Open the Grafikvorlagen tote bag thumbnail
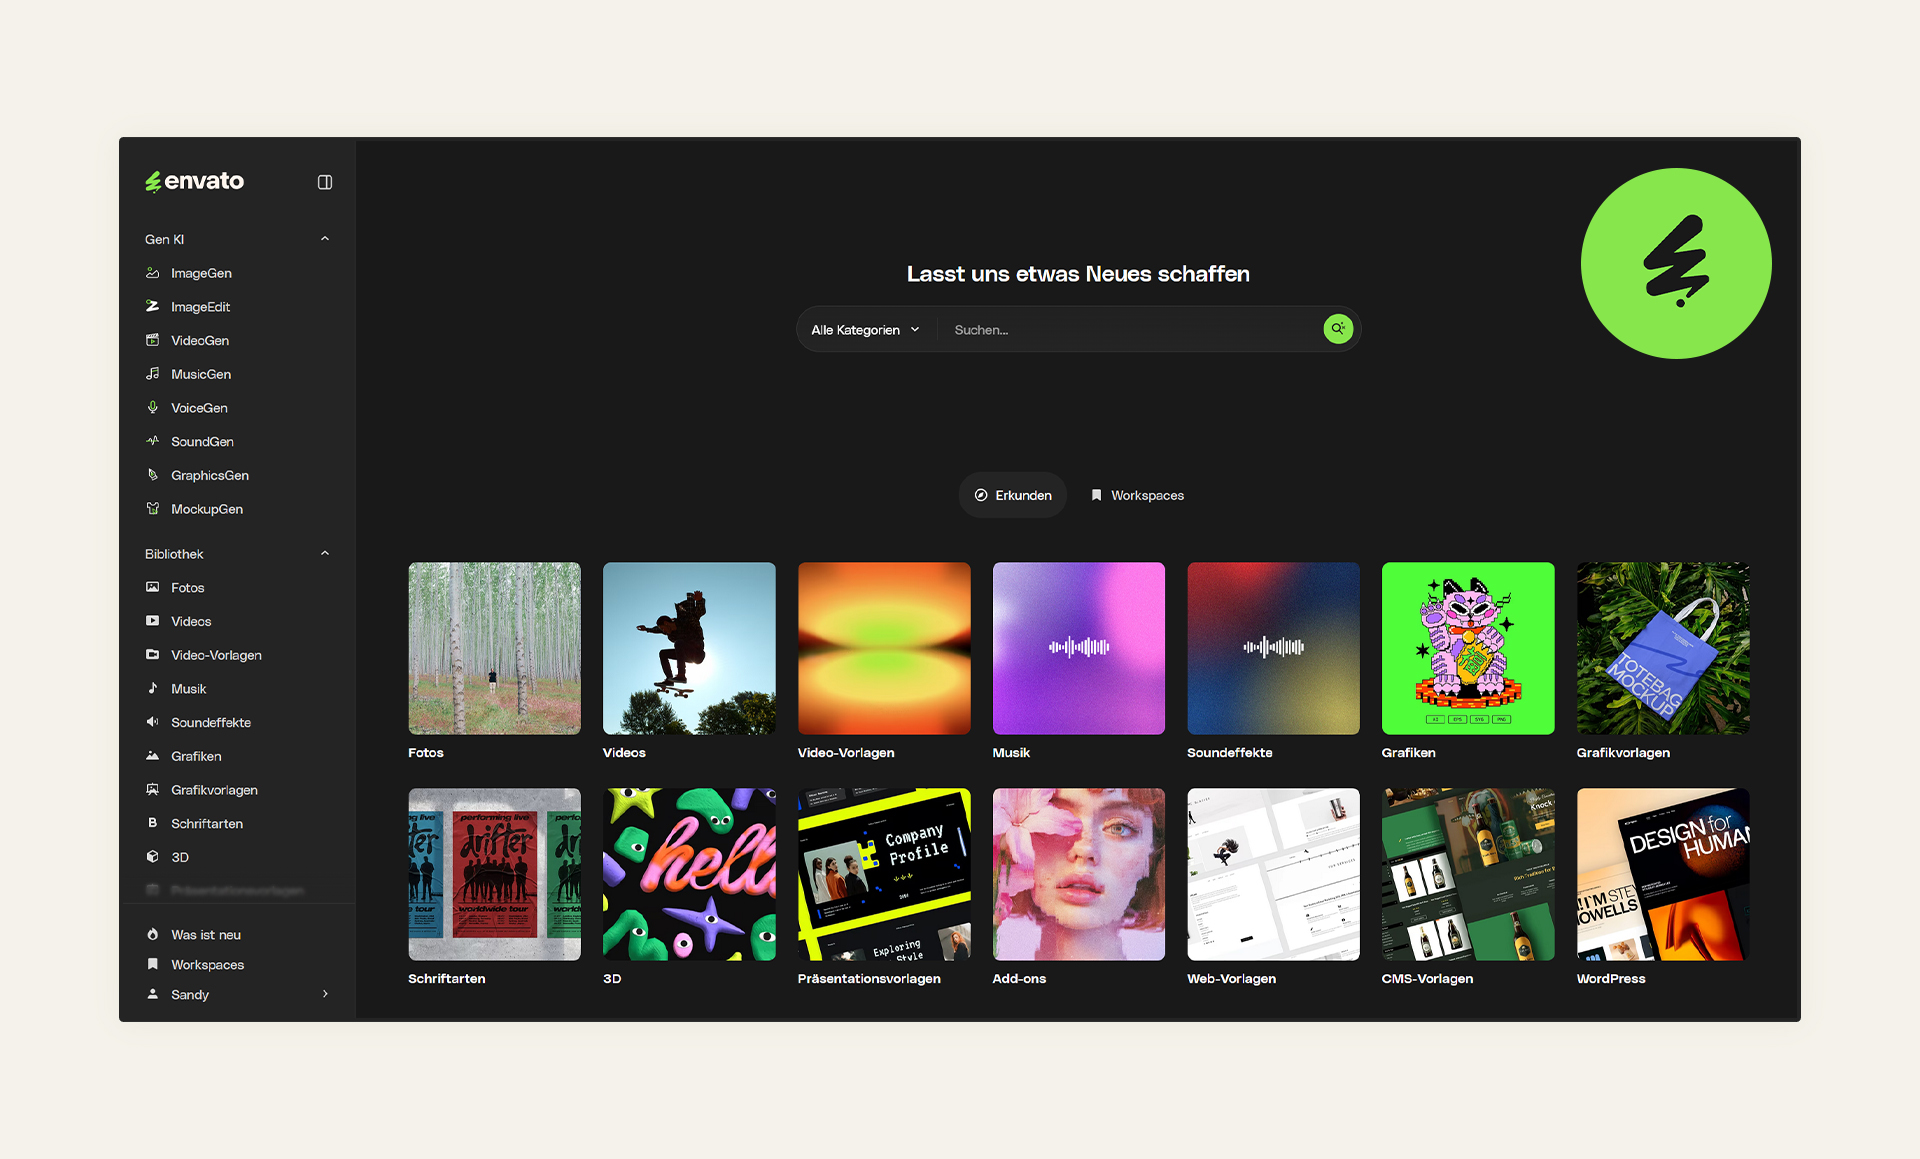The image size is (1920, 1159). pos(1662,648)
